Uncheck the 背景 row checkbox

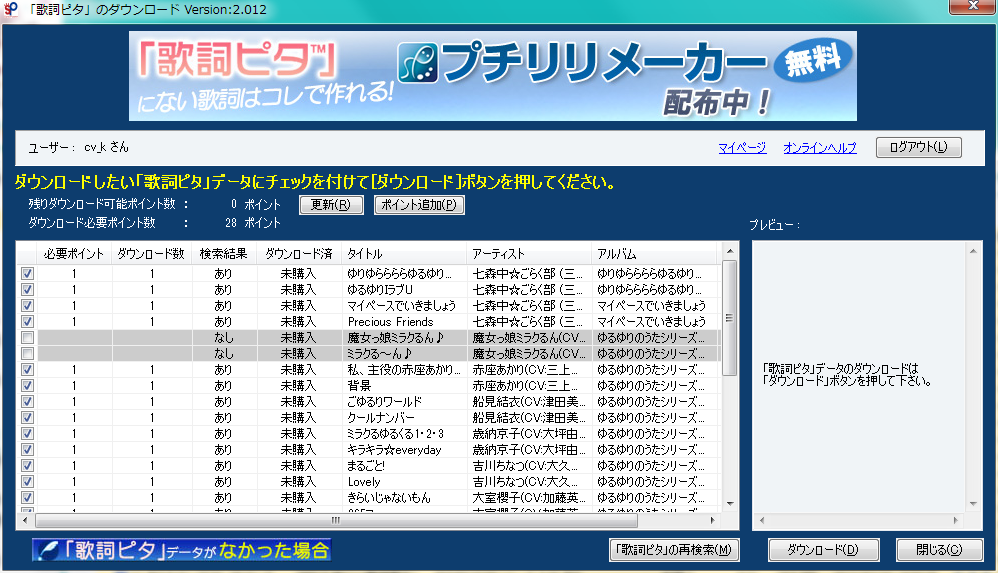[x=27, y=386]
